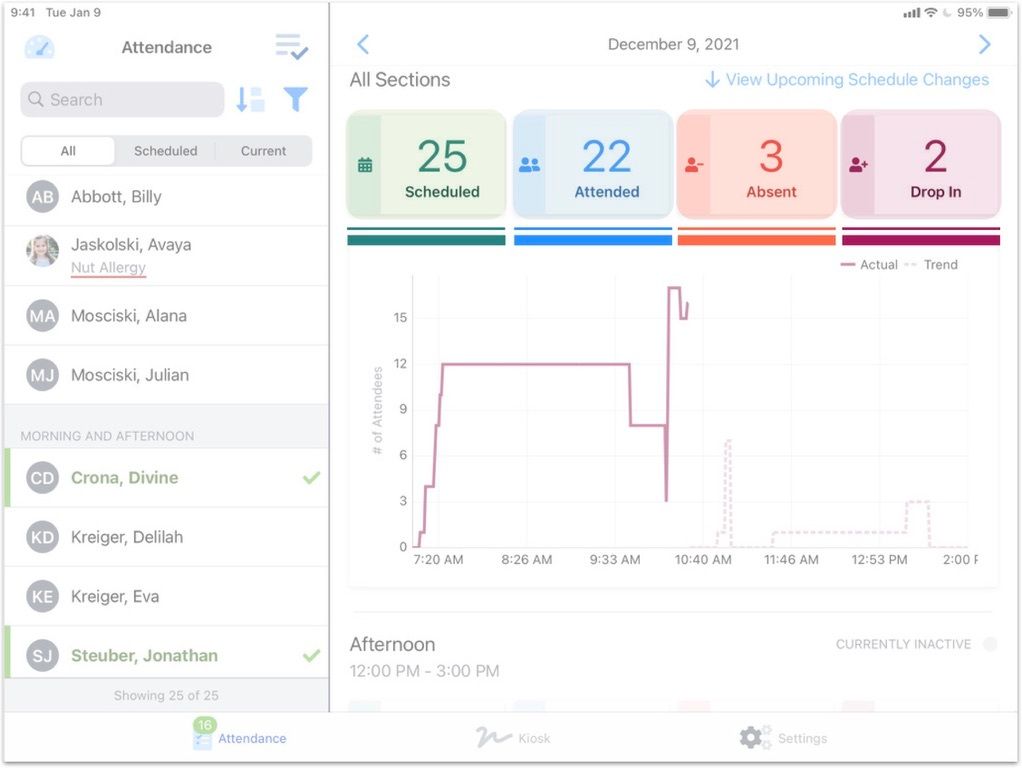The width and height of the screenshot is (1022, 768).
Task: Click the SJ avatar for Jonathan Steuber
Action: pyautogui.click(x=42, y=655)
